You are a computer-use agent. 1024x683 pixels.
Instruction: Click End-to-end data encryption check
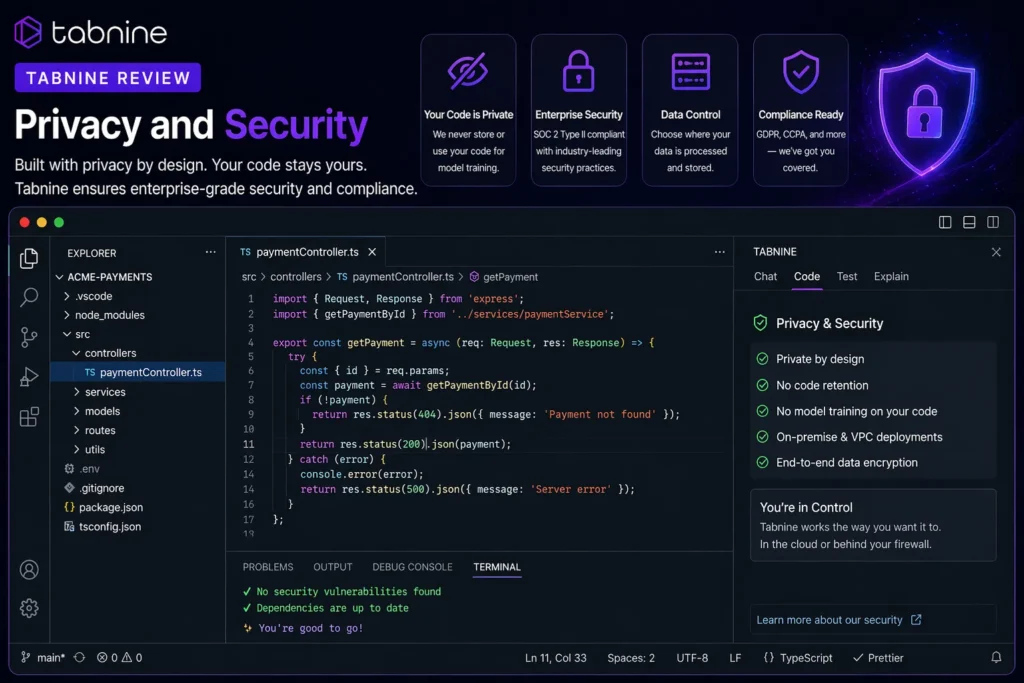click(x=762, y=462)
